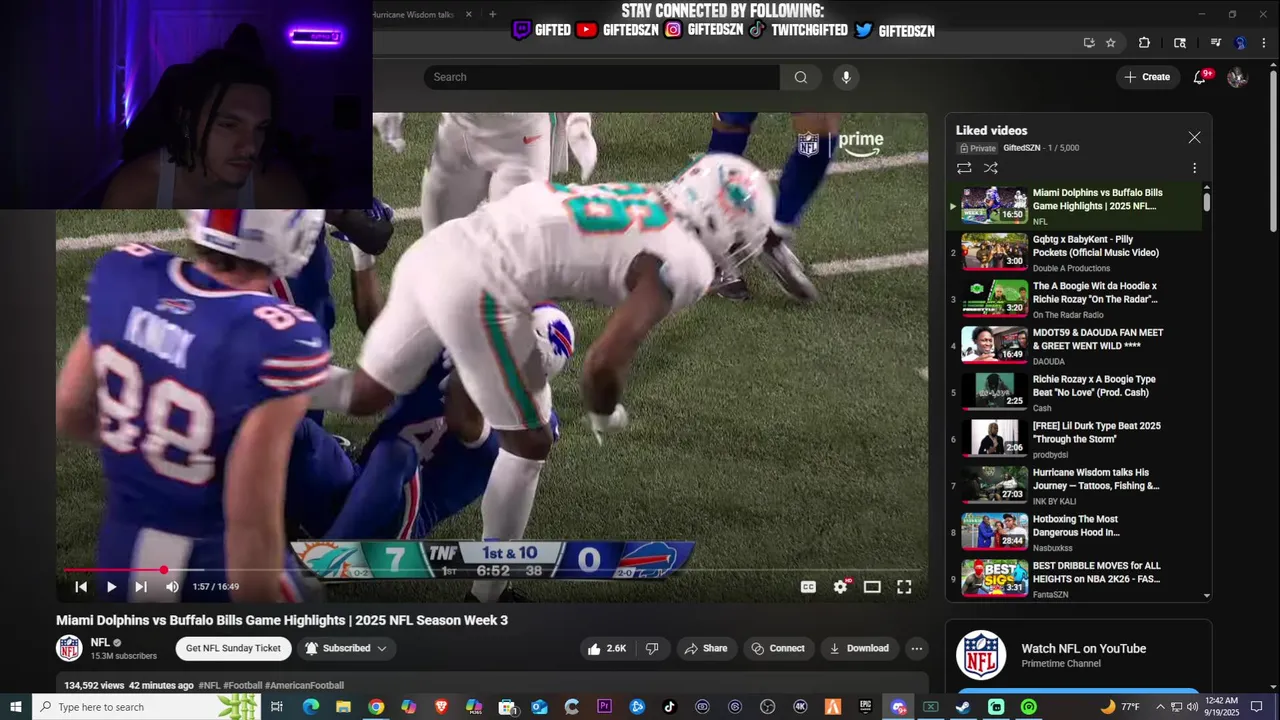
Task: Open the TikTok taskbar icon
Action: click(669, 707)
